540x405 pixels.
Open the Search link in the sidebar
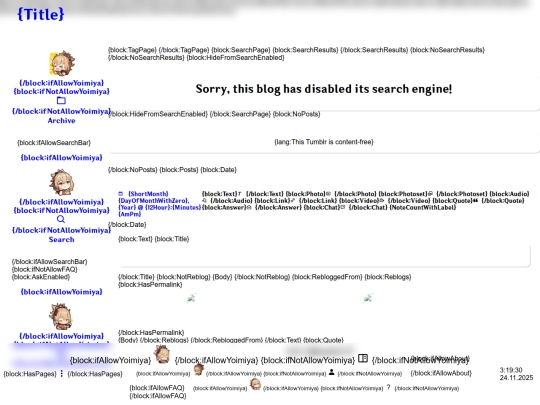click(x=61, y=239)
